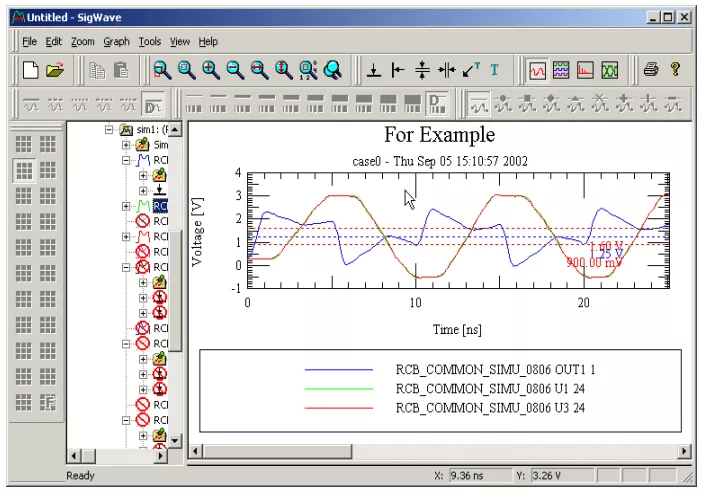This screenshot has width=703, height=494.
Task: Click the Zoom In magnifier with plus
Action: [211, 70]
